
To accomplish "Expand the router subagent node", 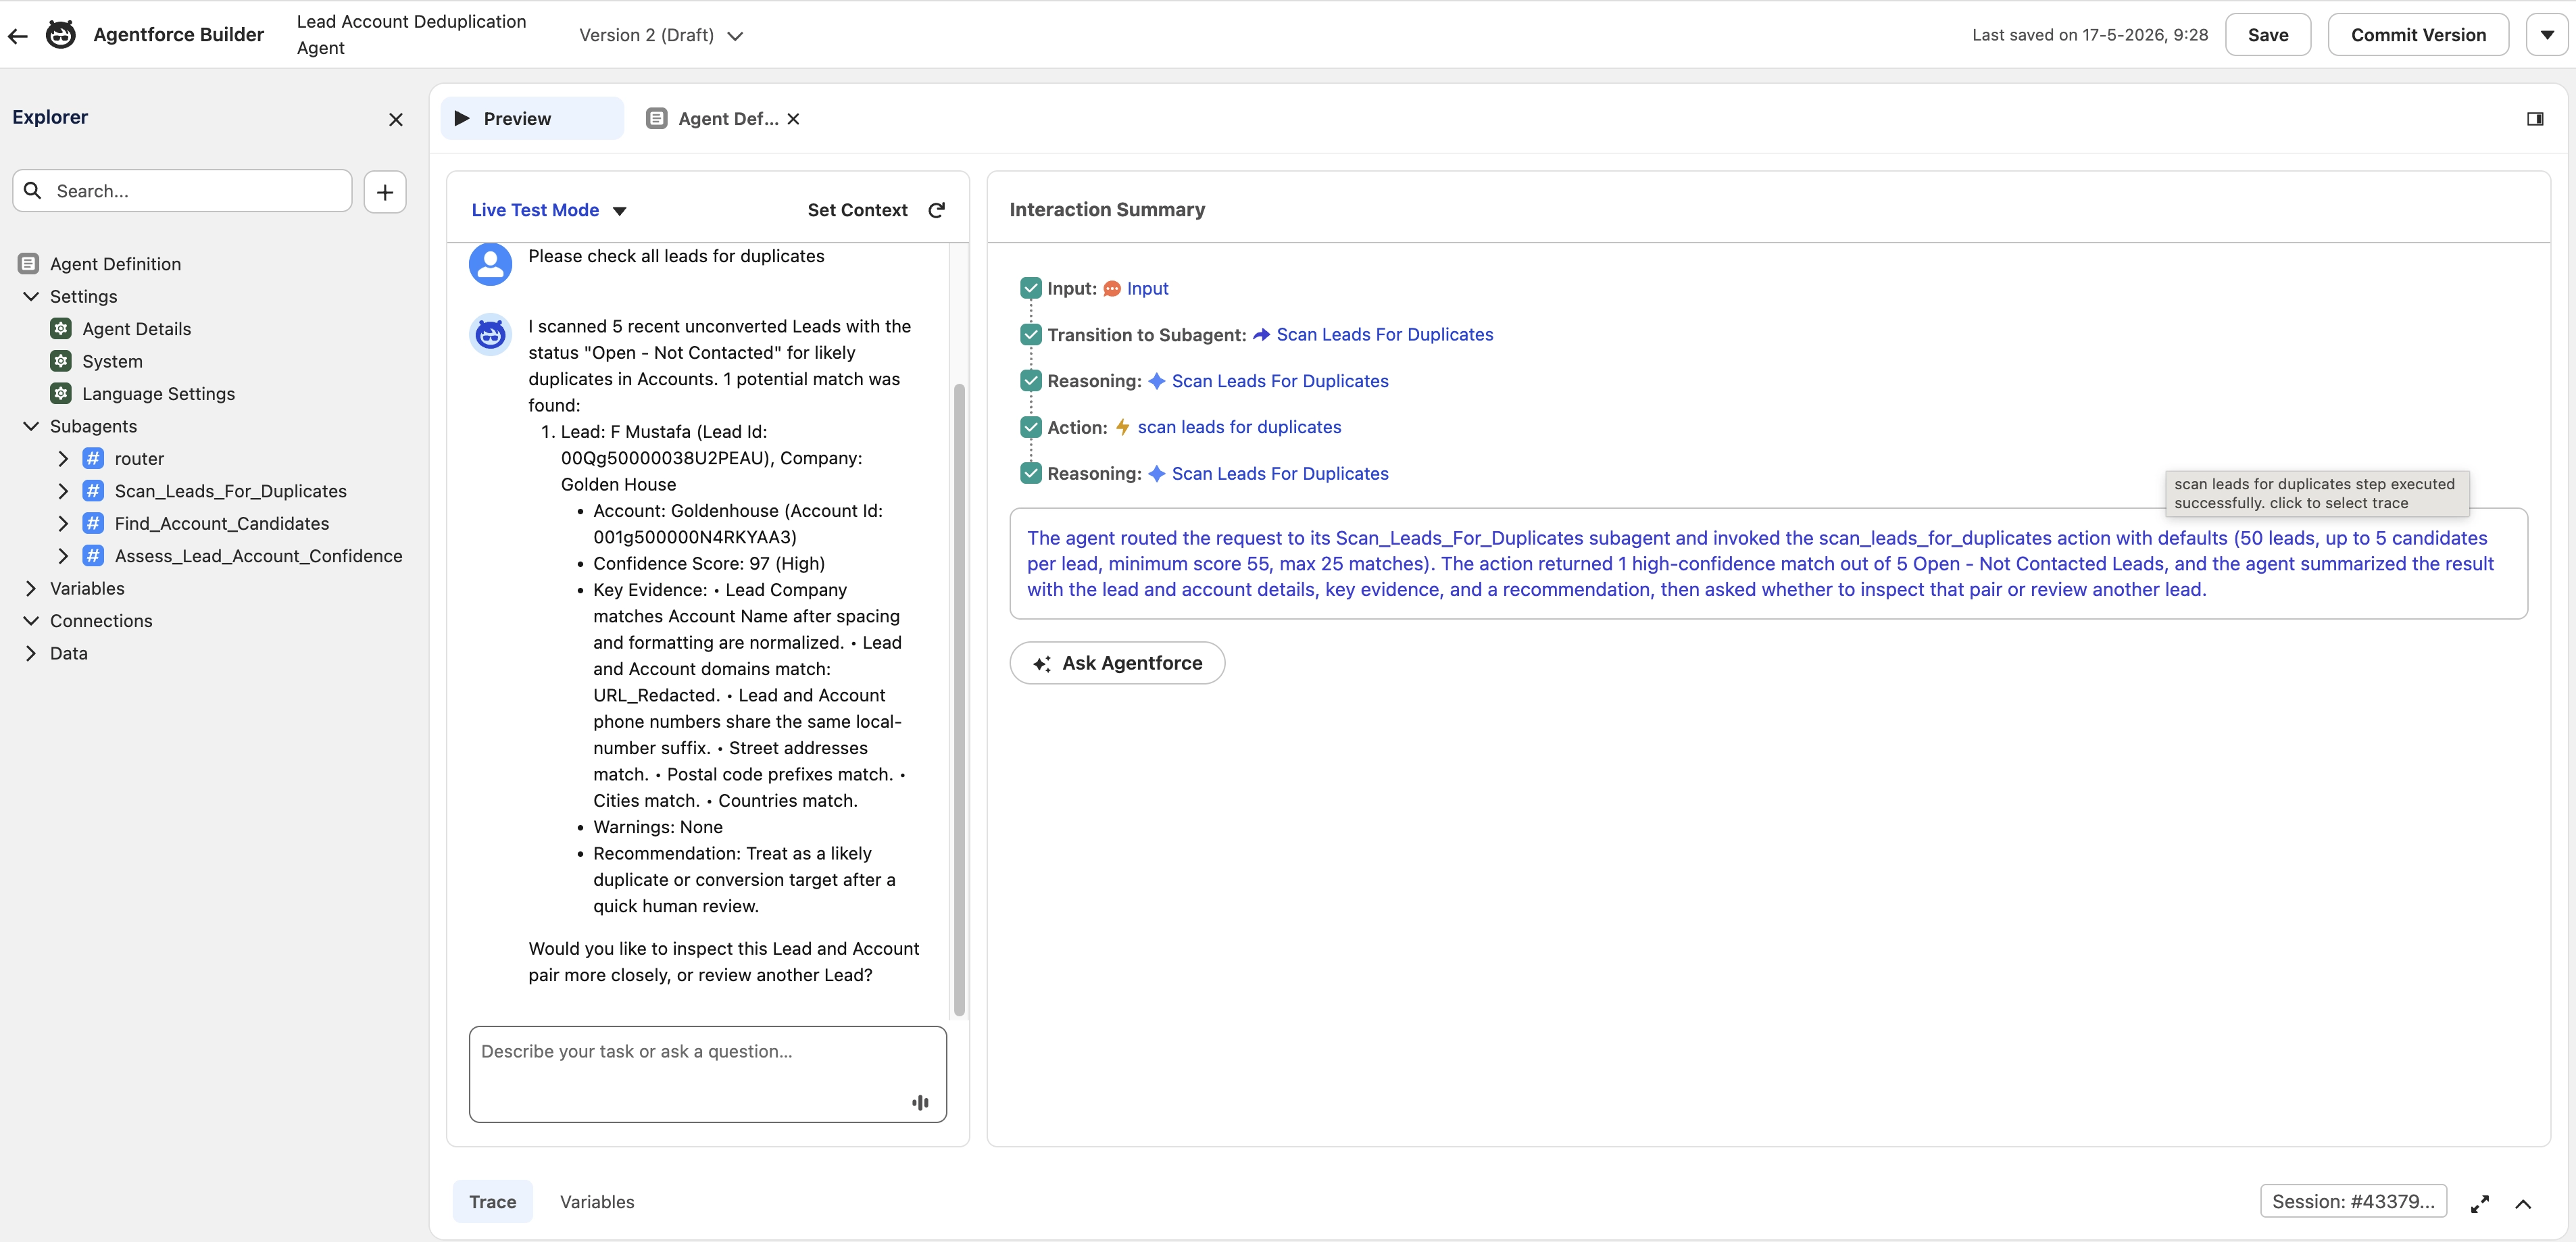I will click(63, 459).
